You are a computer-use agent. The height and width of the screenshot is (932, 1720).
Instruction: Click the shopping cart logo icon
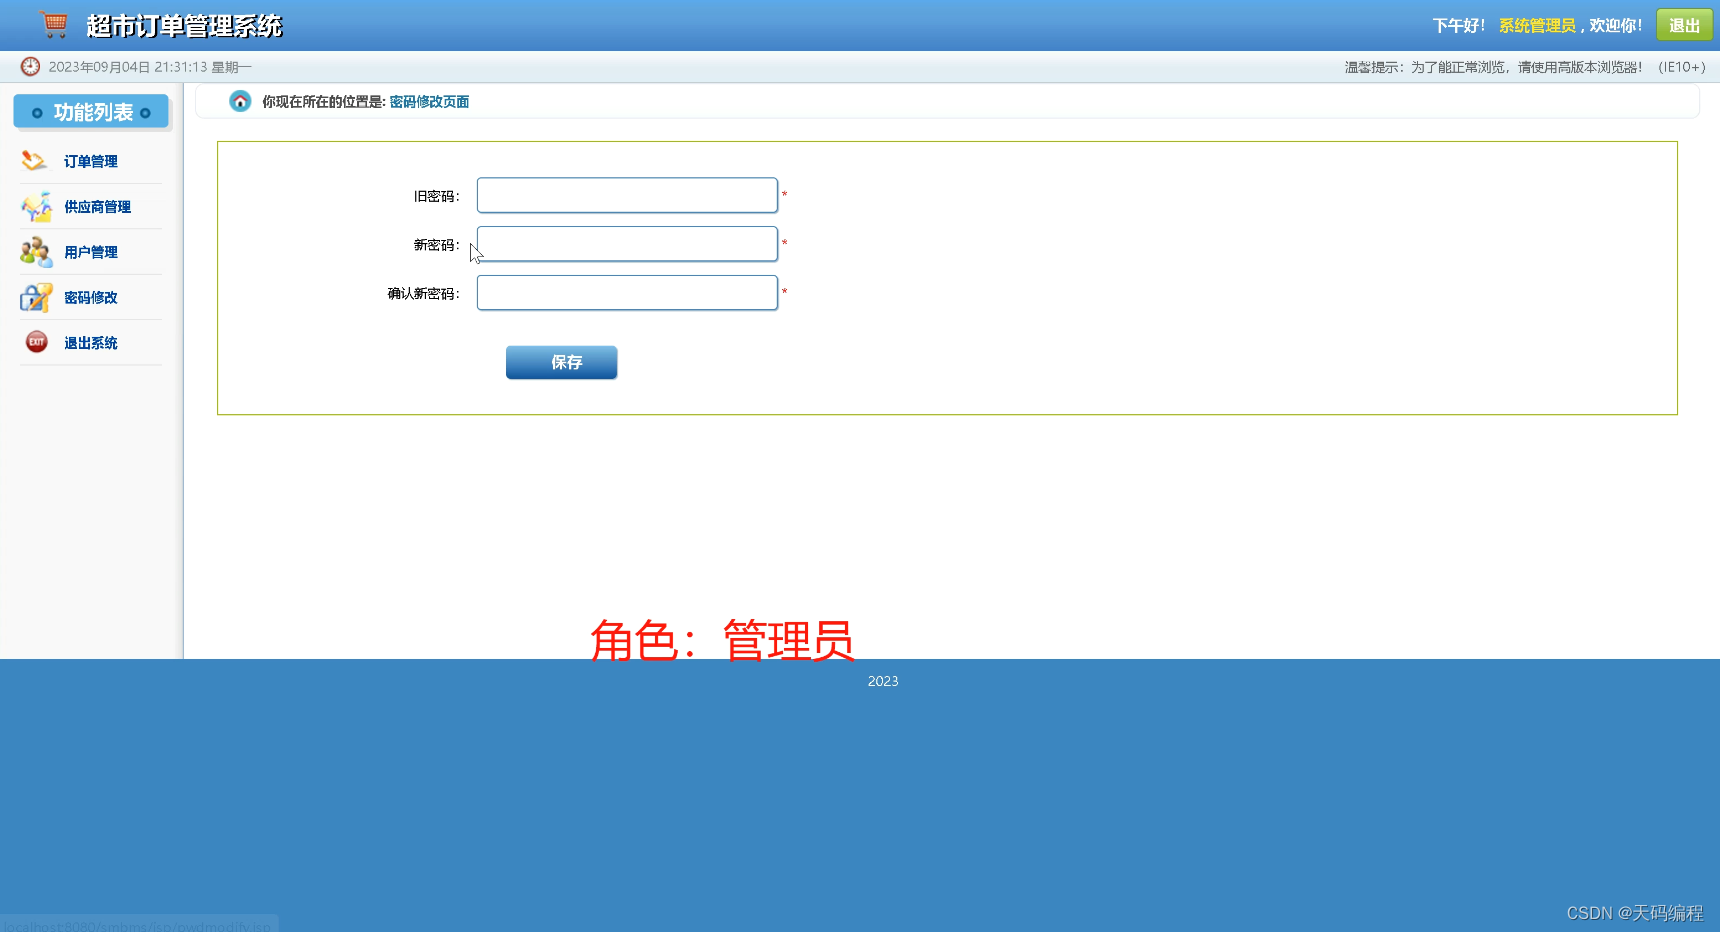click(54, 24)
